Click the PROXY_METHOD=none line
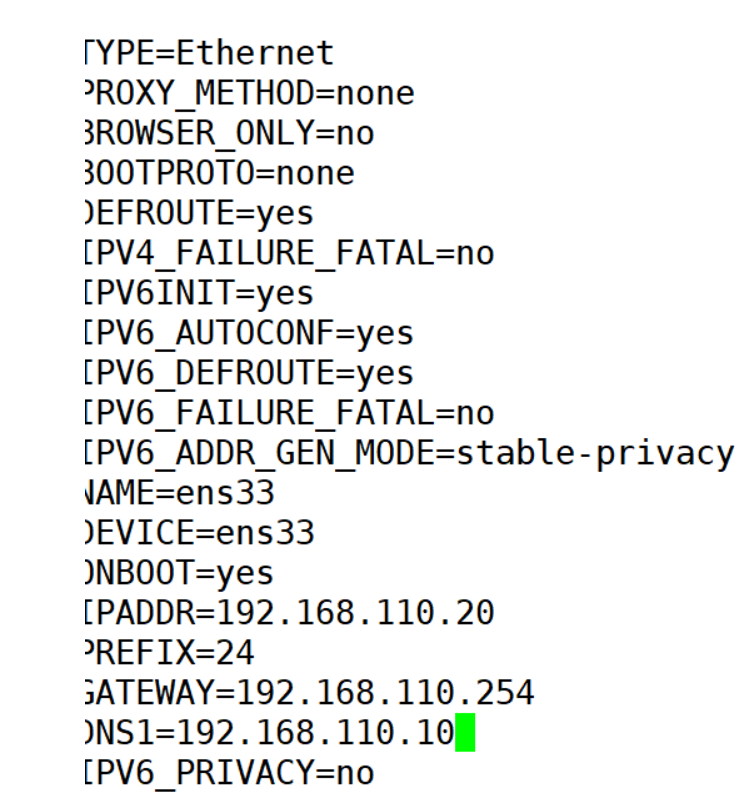The height and width of the screenshot is (797, 750). click(249, 93)
